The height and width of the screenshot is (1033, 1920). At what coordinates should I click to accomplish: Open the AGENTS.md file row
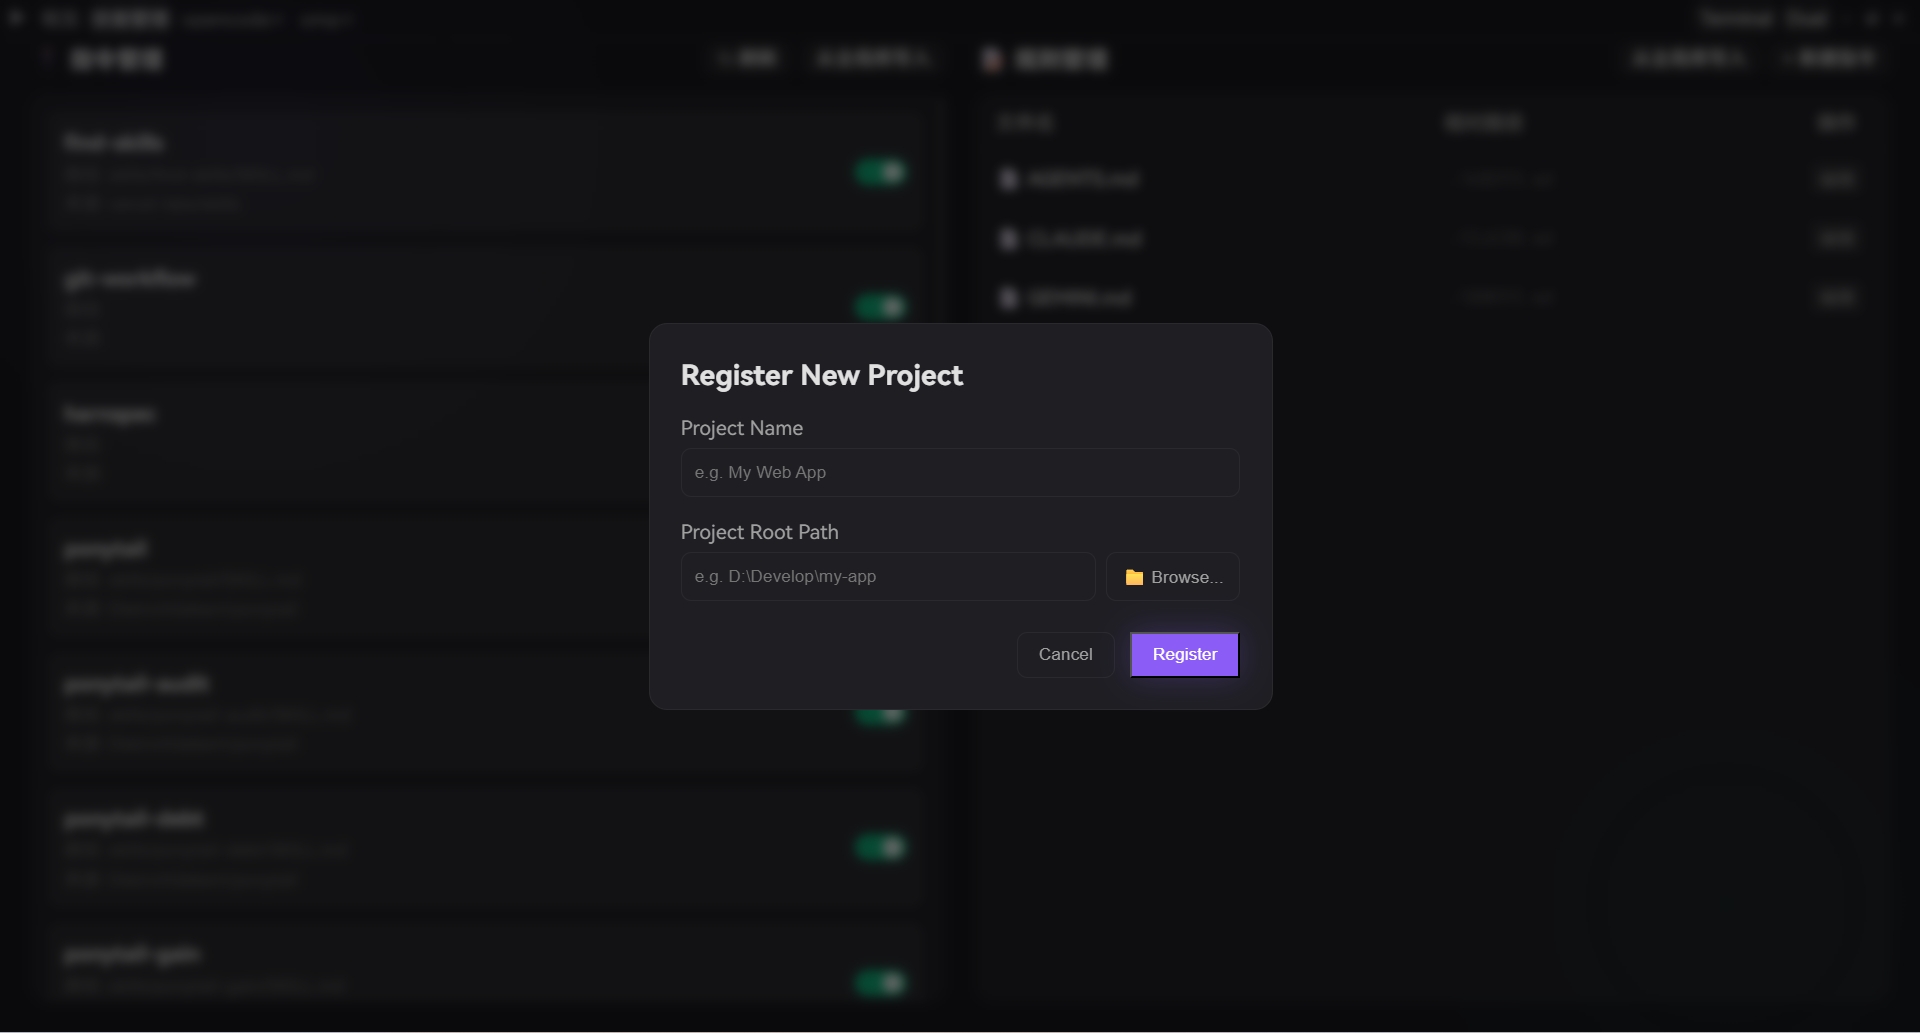click(1428, 179)
